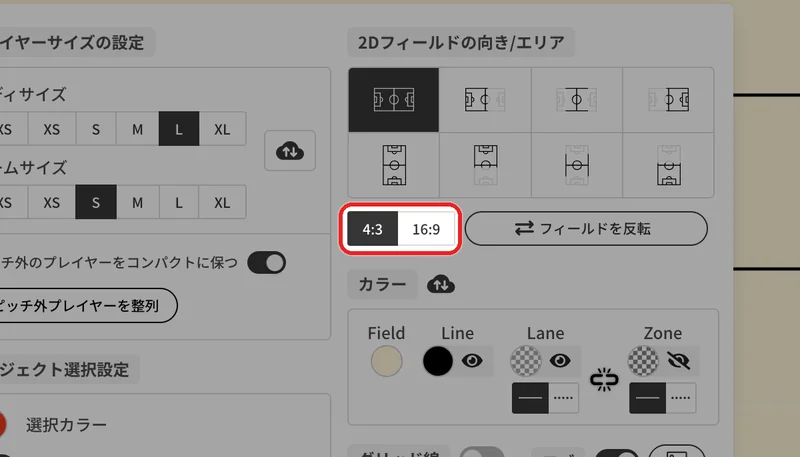Select vertical center-area field layout

pyautogui.click(x=577, y=165)
